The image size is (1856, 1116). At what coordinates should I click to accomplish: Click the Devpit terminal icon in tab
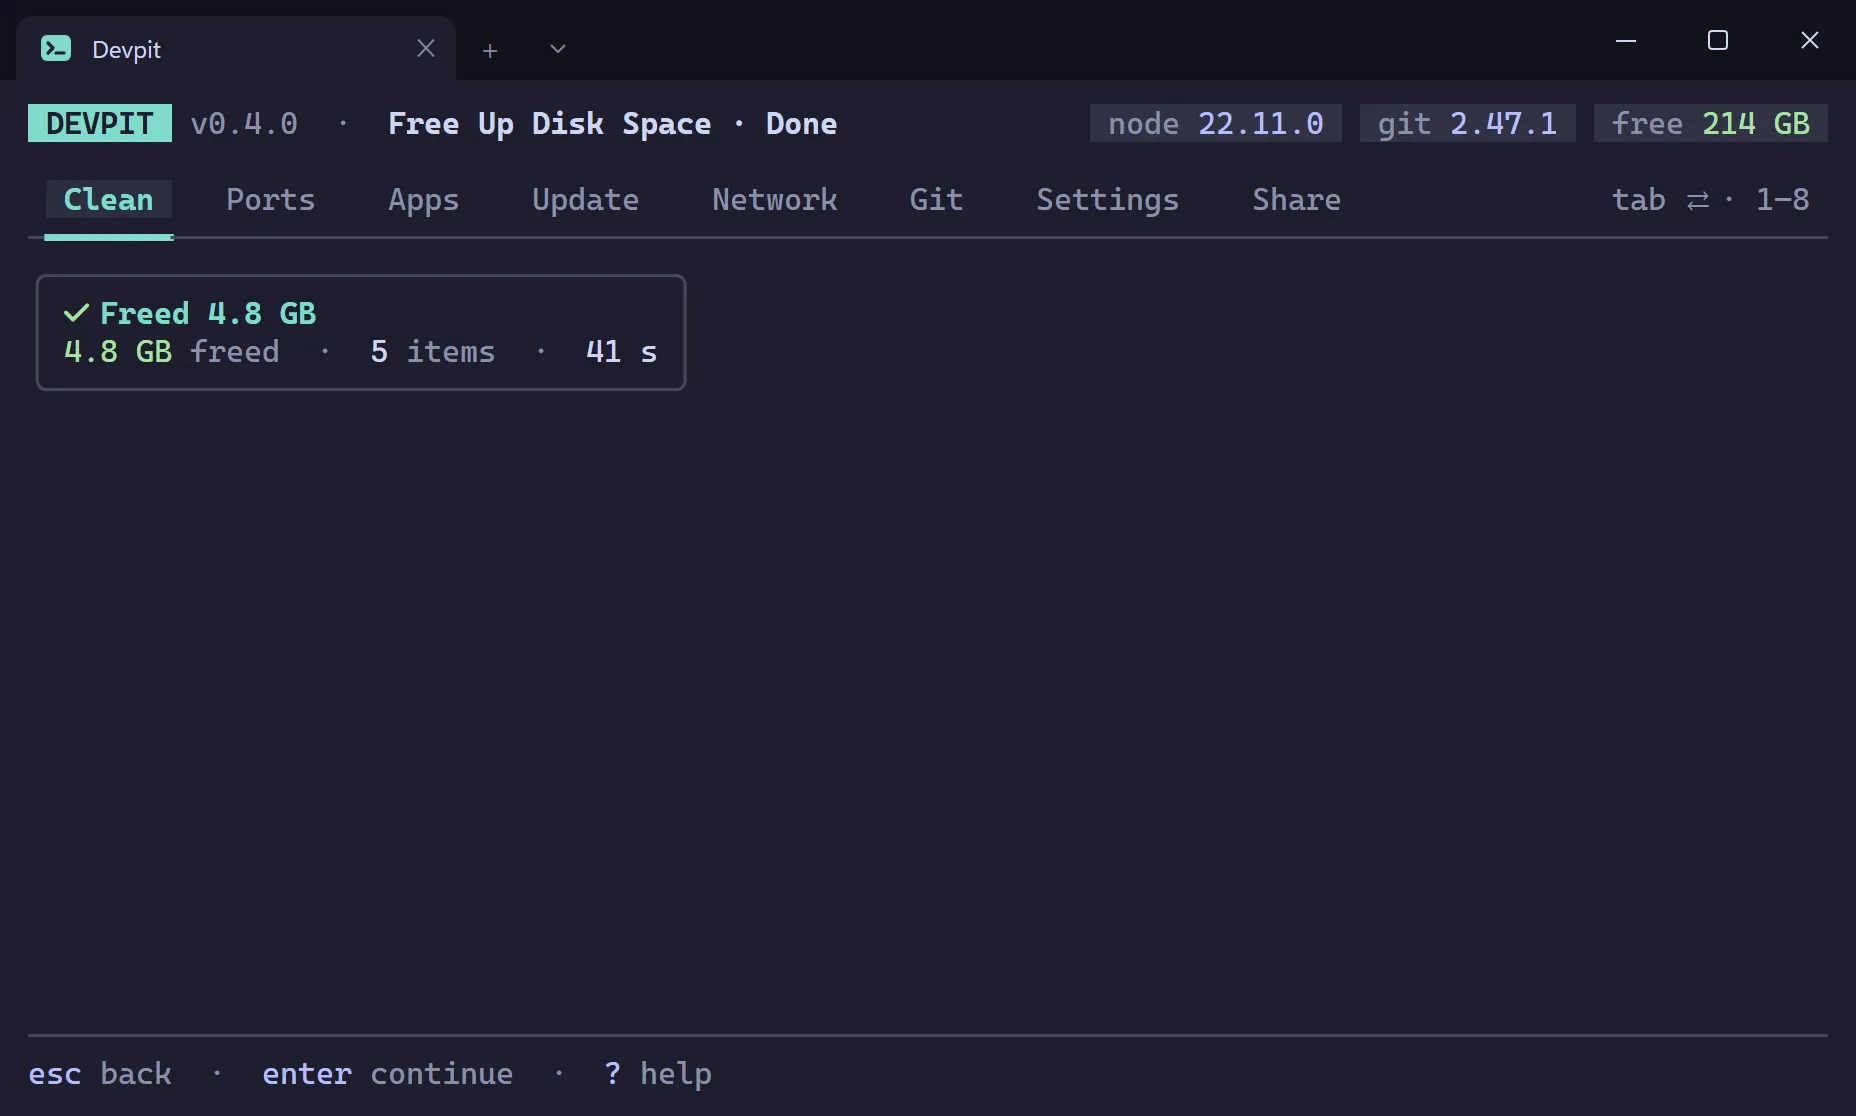56,48
